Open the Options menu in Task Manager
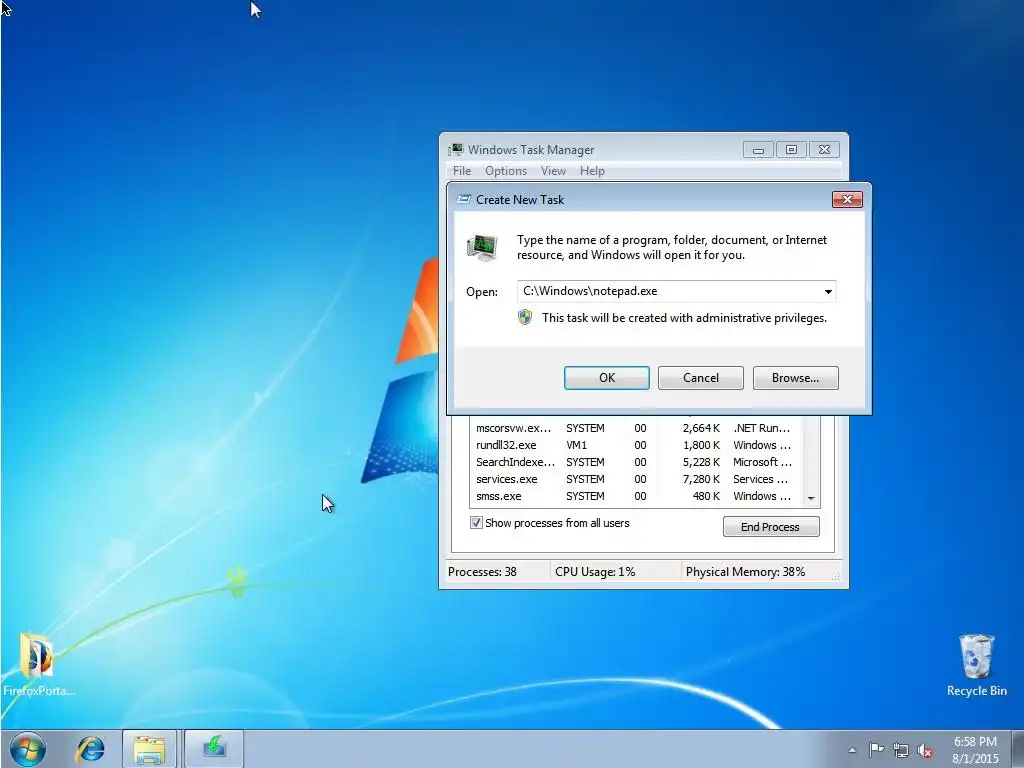This screenshot has width=1024, height=768. pos(505,171)
